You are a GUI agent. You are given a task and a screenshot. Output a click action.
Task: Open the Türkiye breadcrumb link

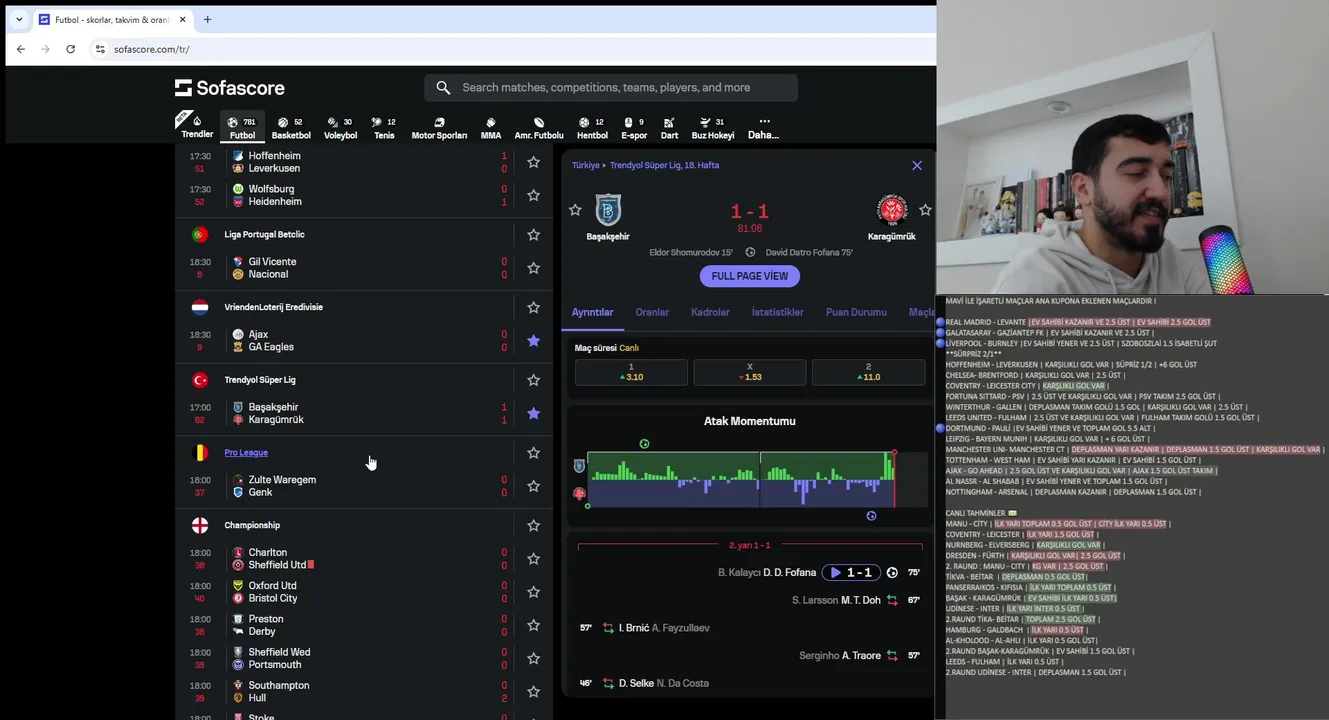[x=585, y=165]
